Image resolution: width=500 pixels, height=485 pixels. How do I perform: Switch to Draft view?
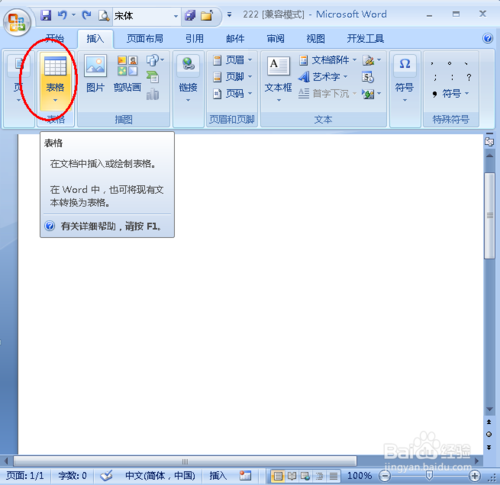click(333, 476)
